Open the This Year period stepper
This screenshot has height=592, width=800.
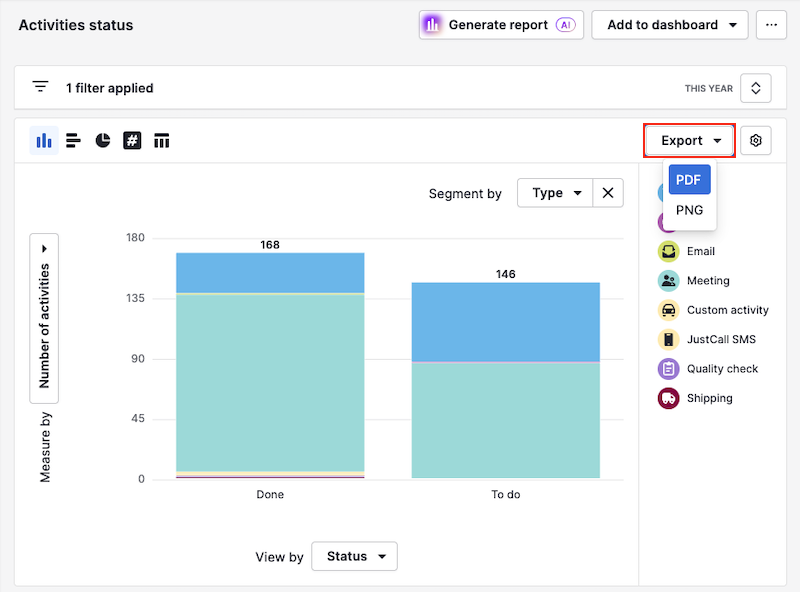tap(755, 88)
